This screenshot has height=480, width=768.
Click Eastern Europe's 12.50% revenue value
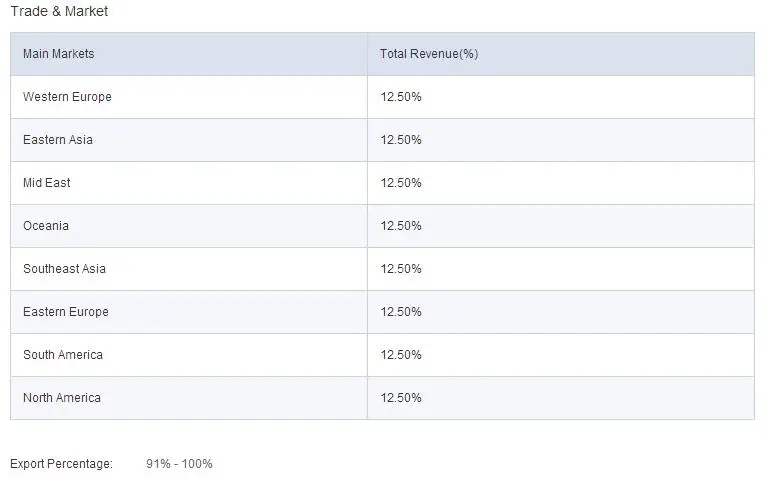[401, 312]
